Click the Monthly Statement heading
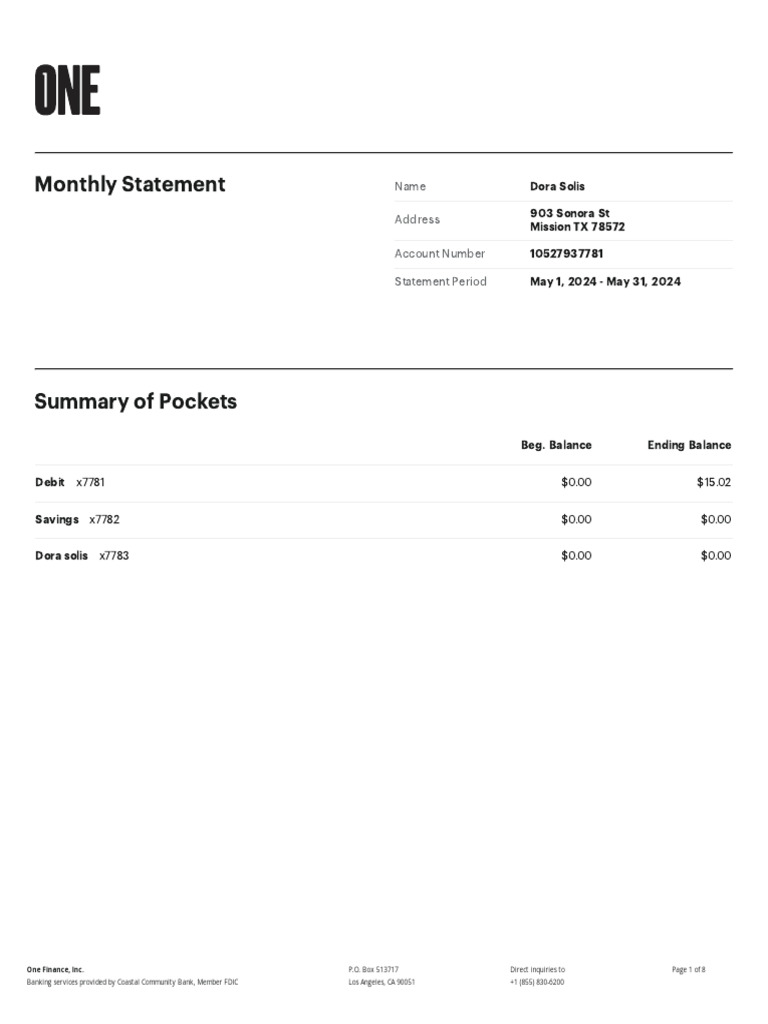768x1024 pixels. click(x=130, y=184)
